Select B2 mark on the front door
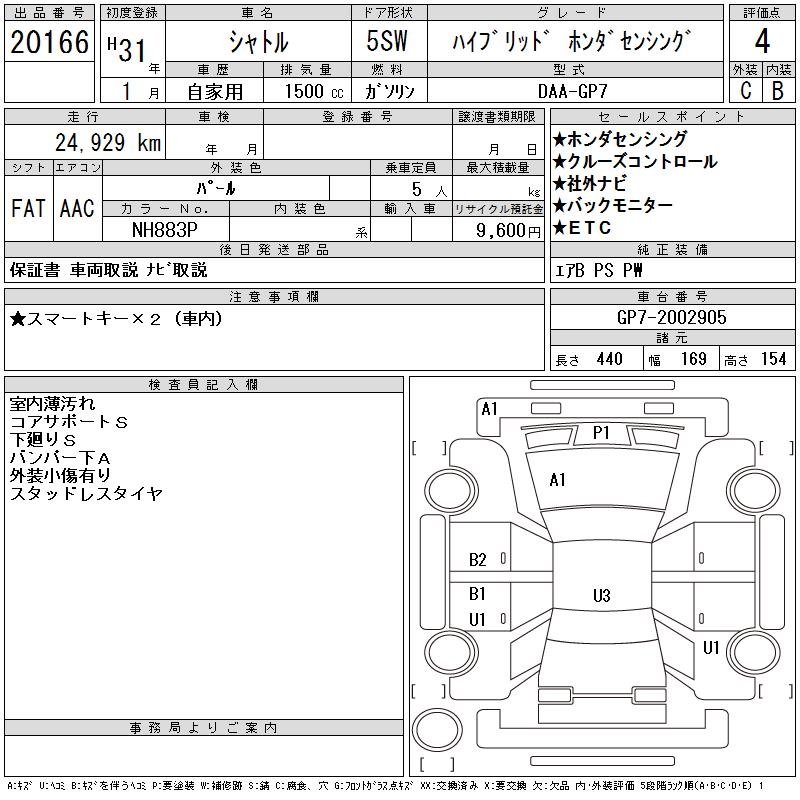Viewport: 800px width, 800px height. pos(478,560)
